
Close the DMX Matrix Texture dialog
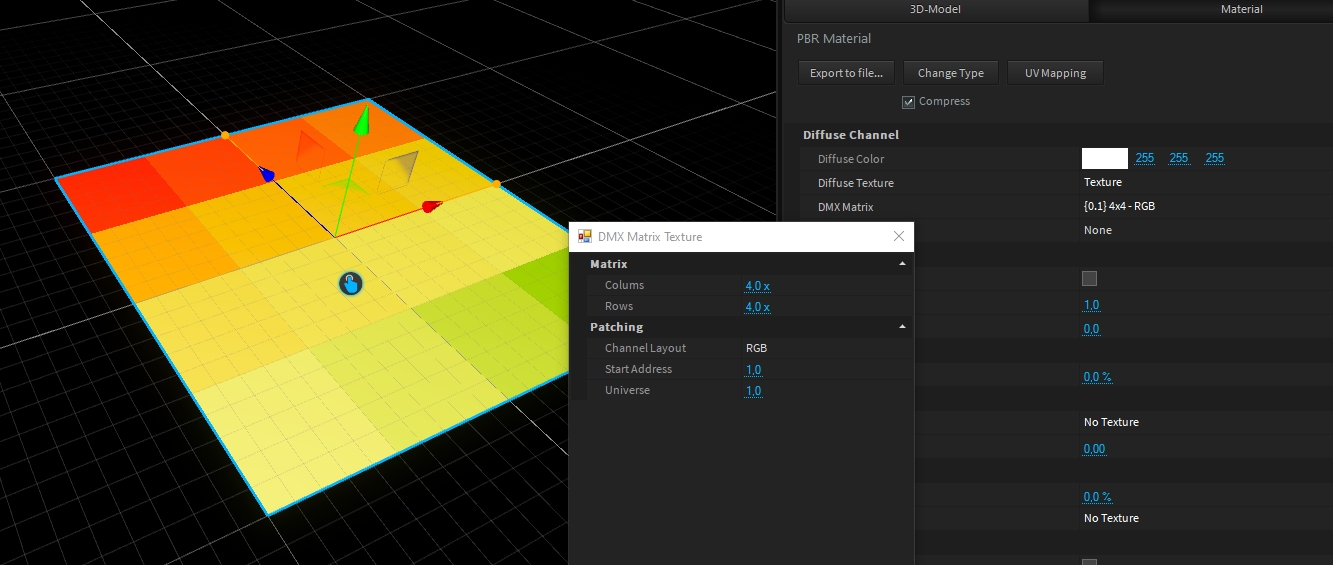898,237
